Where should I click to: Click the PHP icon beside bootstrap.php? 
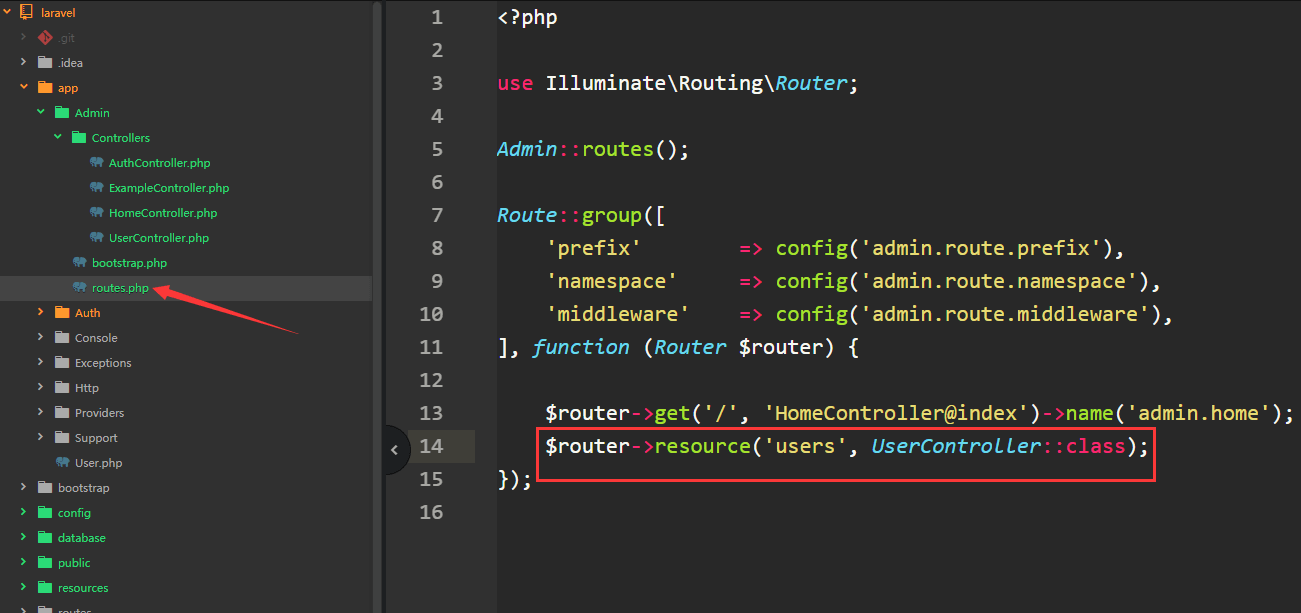(79, 263)
